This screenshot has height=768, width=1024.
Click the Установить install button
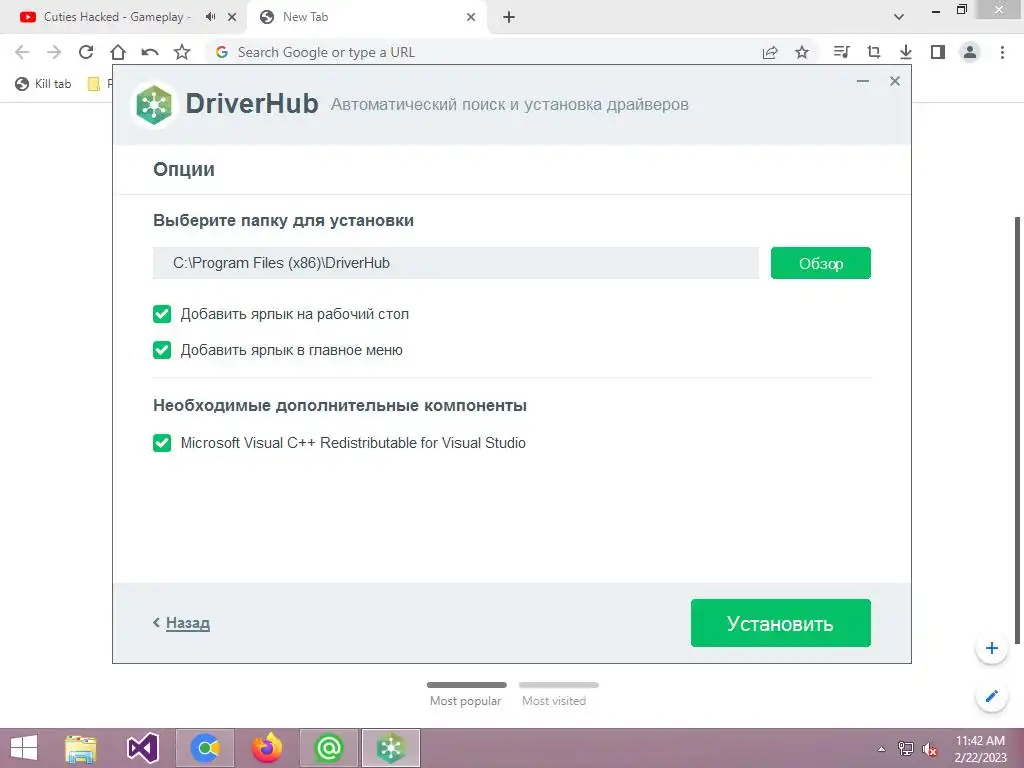pos(780,623)
